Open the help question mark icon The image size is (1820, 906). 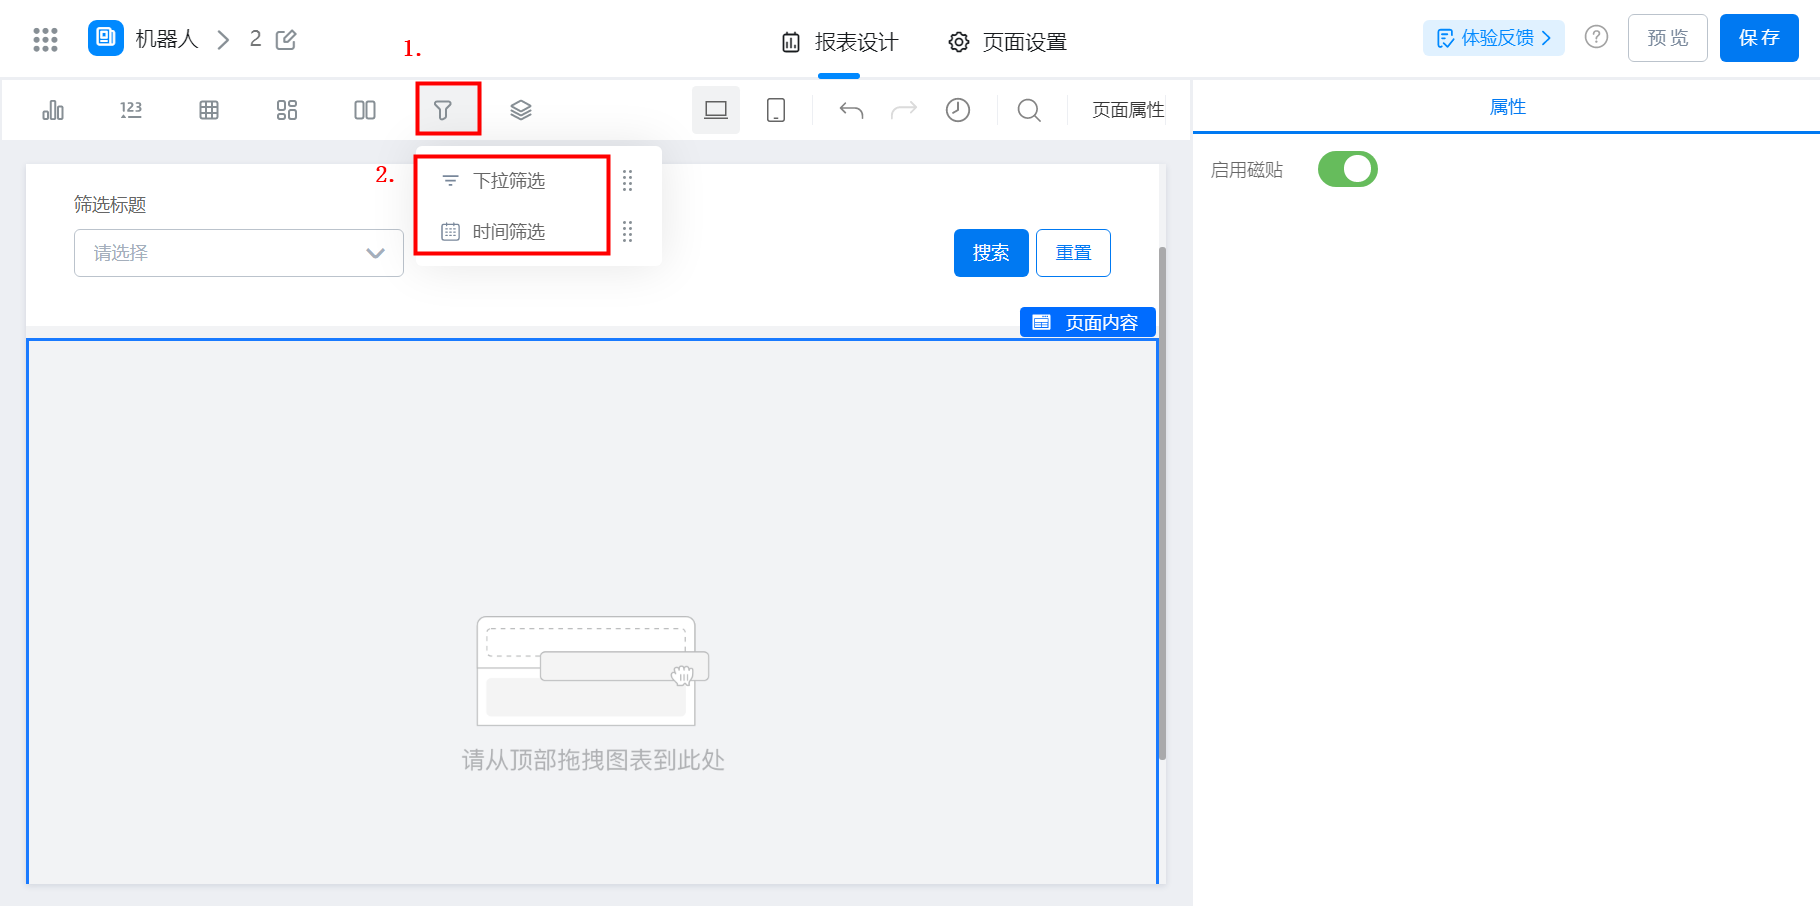pyautogui.click(x=1596, y=37)
